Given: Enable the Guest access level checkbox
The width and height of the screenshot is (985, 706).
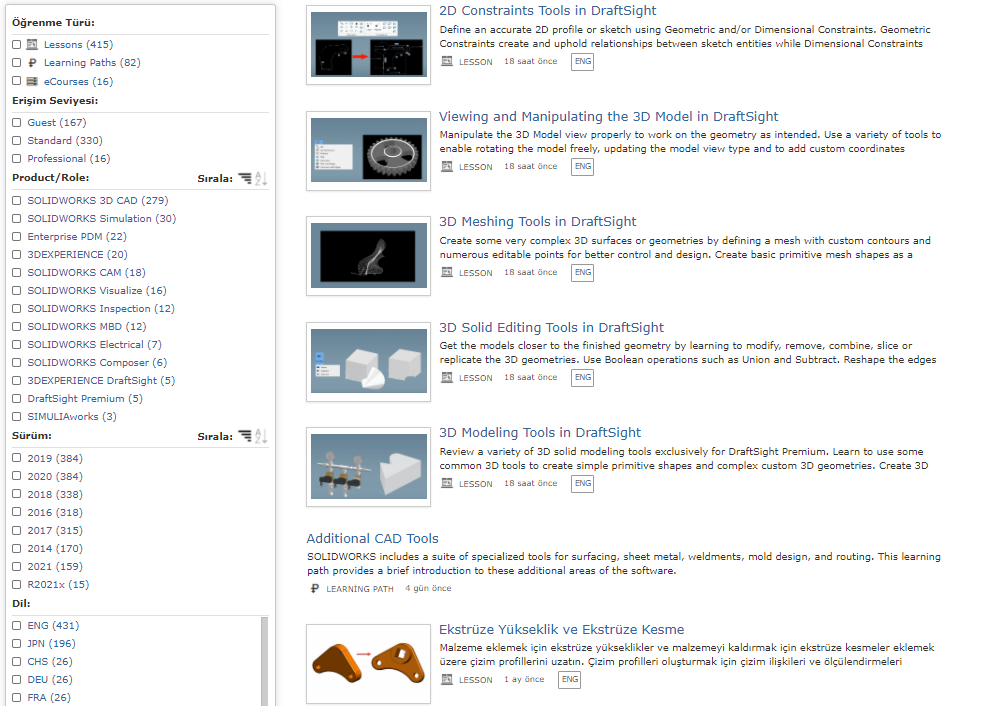Looking at the screenshot, I should click(x=17, y=123).
